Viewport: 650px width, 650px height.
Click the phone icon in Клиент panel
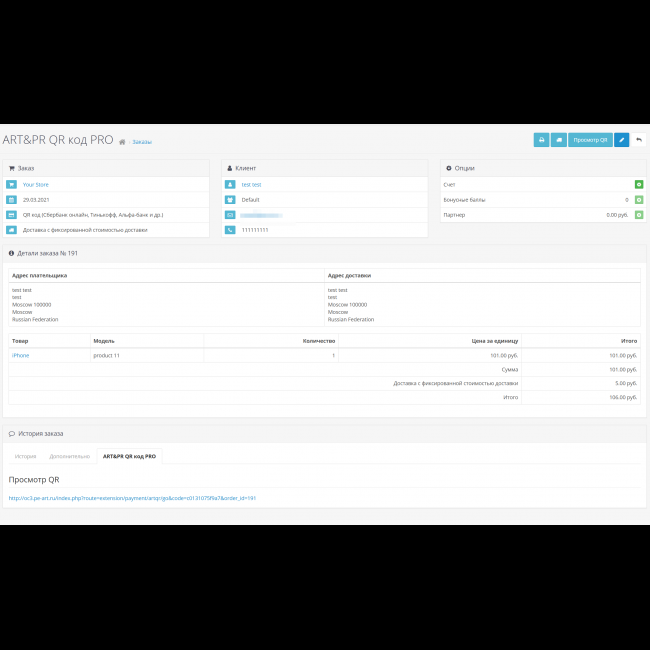[229, 229]
